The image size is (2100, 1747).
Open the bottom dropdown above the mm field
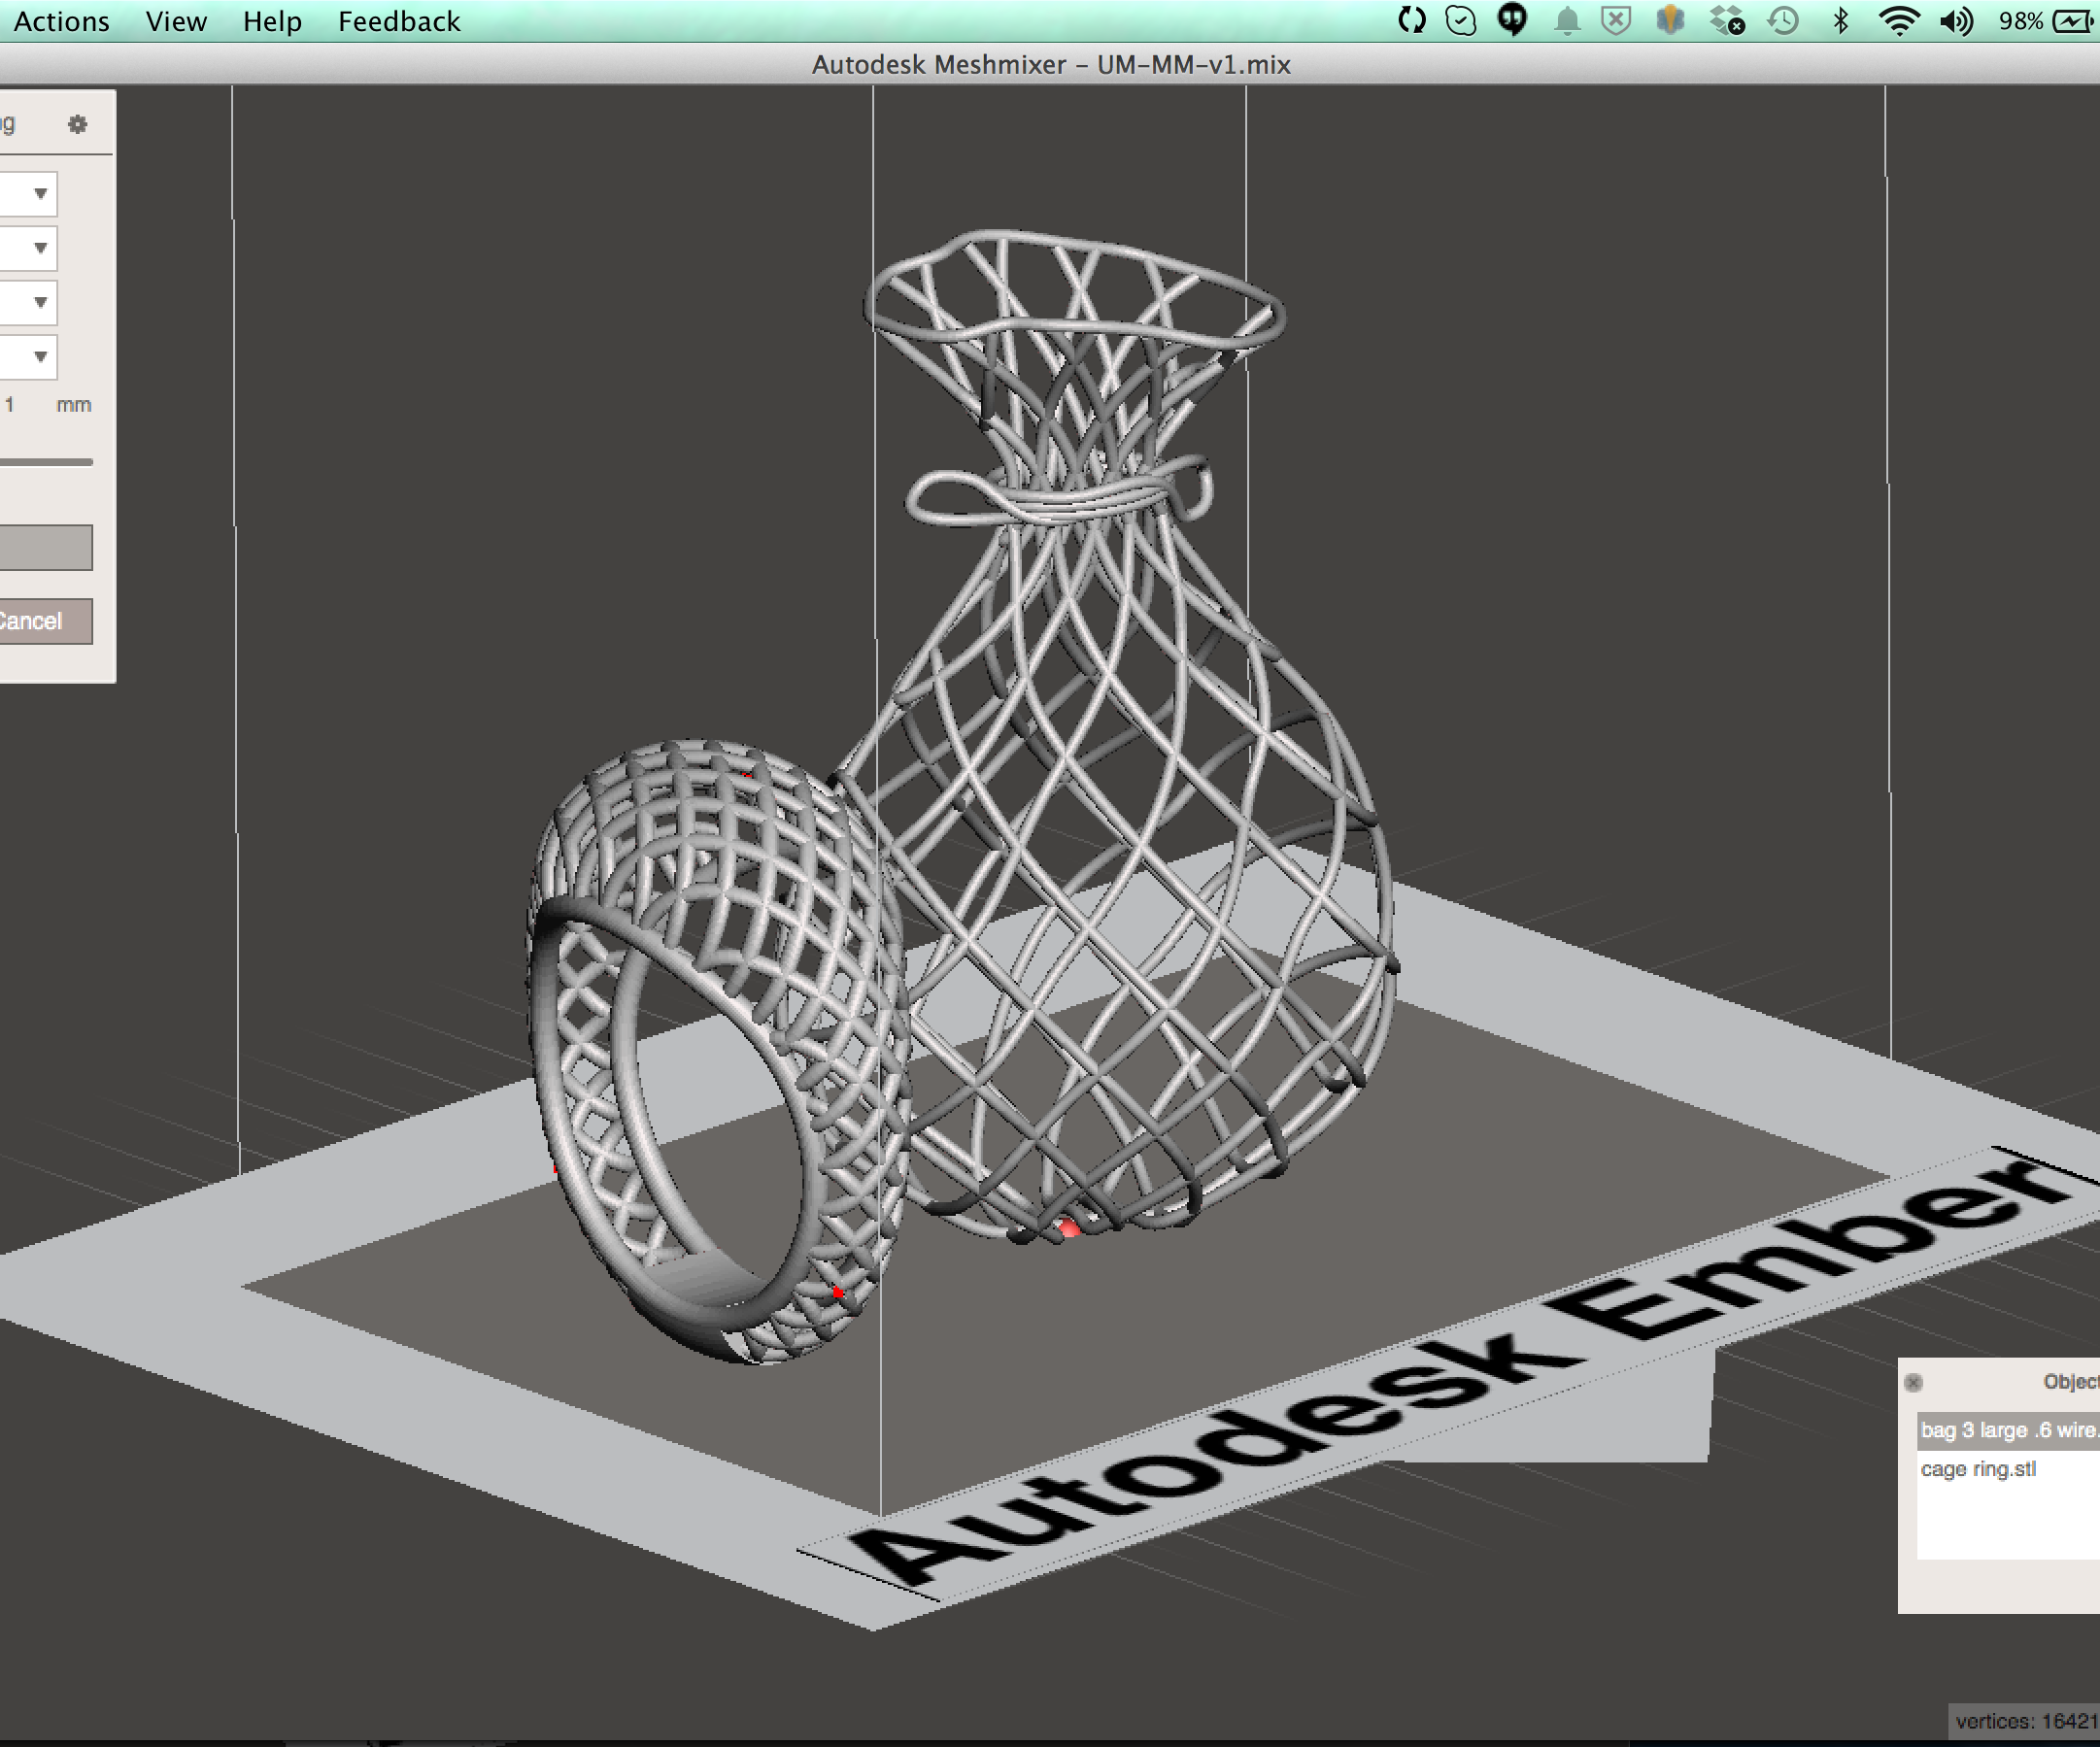tap(39, 356)
